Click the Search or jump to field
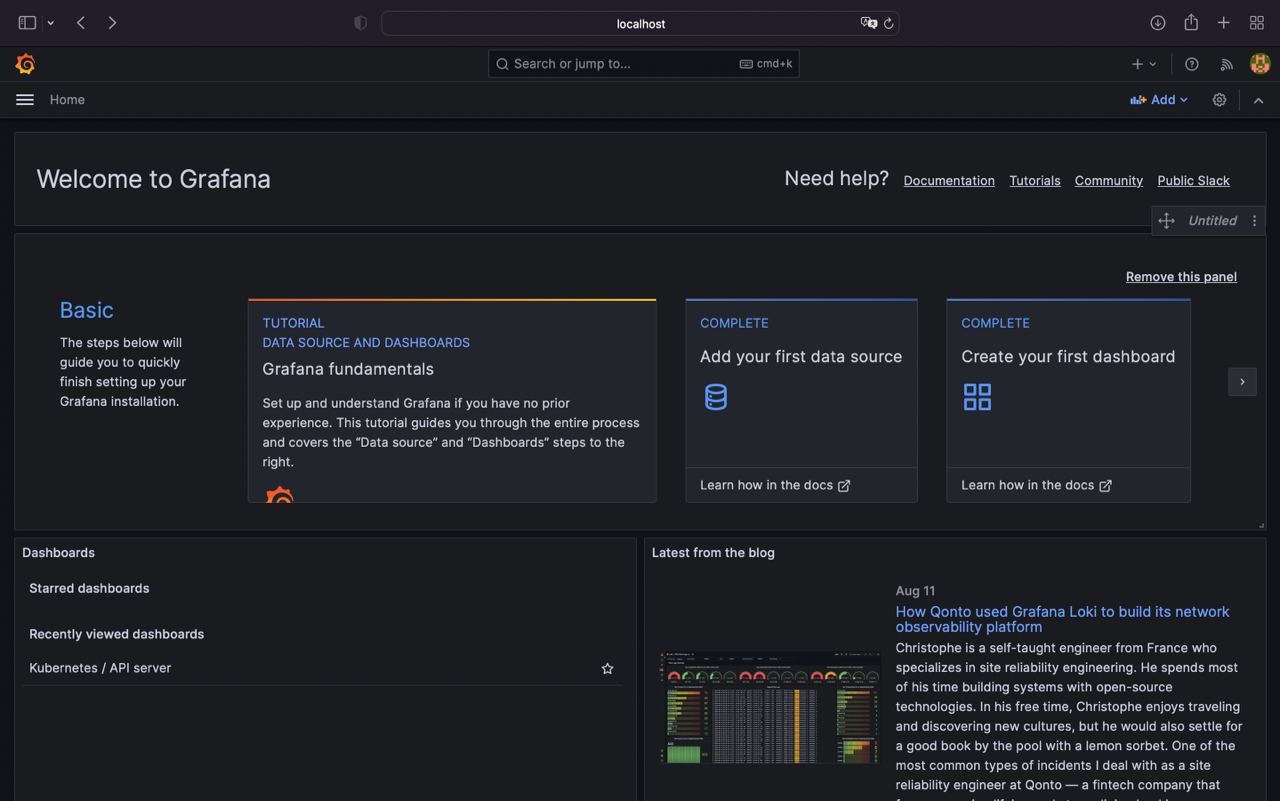This screenshot has height=801, width=1280. tap(644, 64)
